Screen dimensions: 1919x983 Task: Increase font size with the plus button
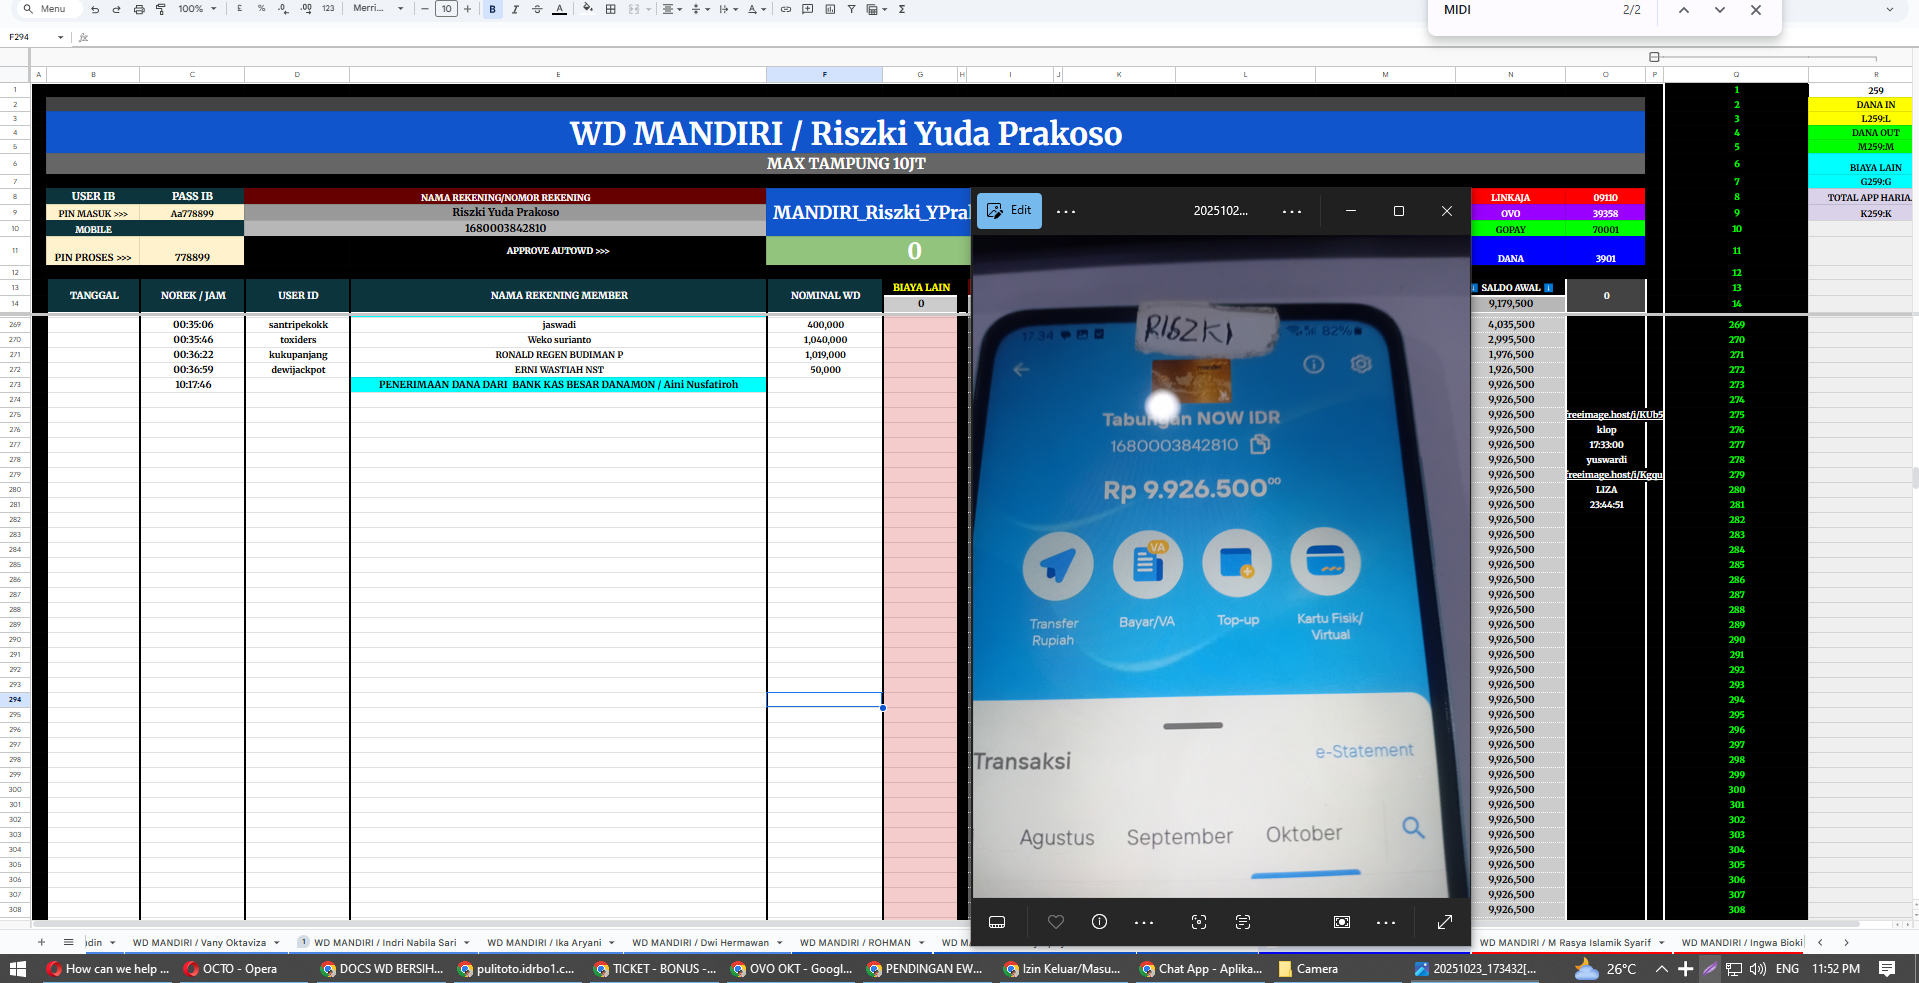467,9
